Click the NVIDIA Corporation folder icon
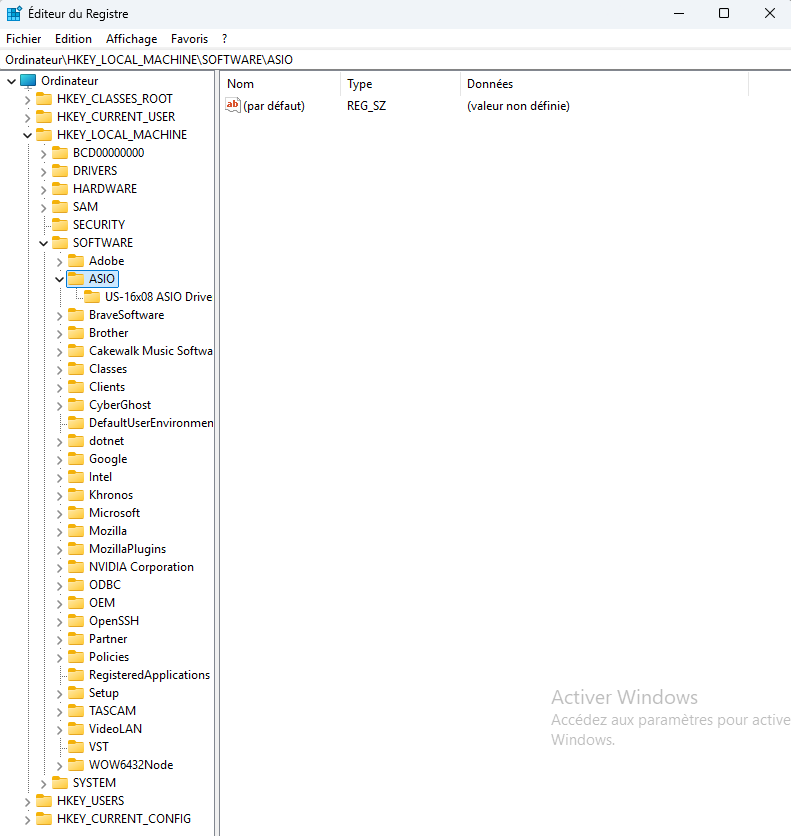791x836 pixels. (x=76, y=567)
